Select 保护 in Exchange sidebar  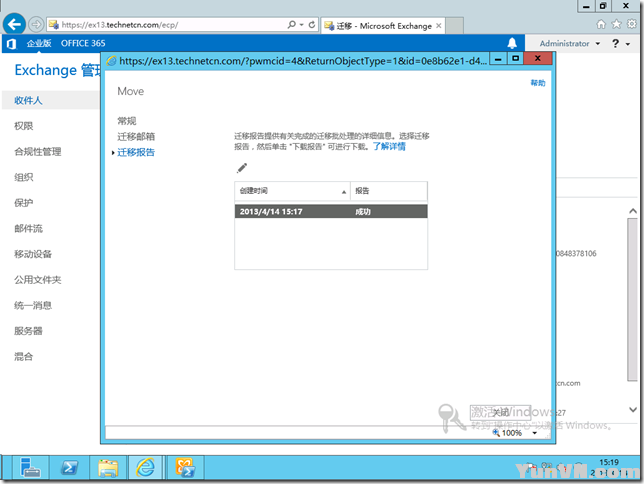coord(23,203)
